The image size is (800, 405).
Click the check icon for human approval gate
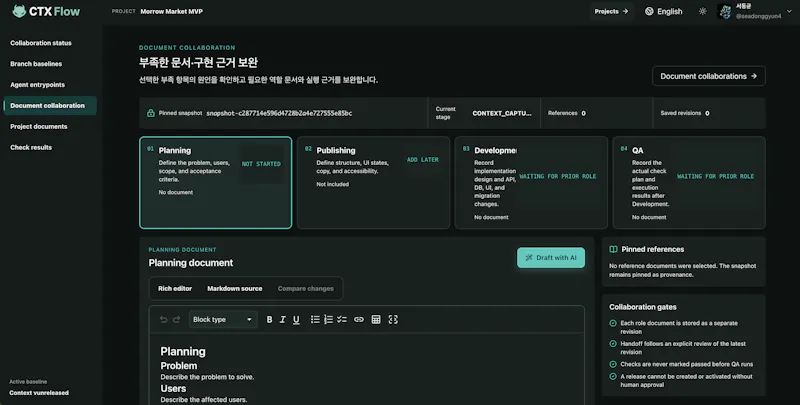pyautogui.click(x=613, y=376)
